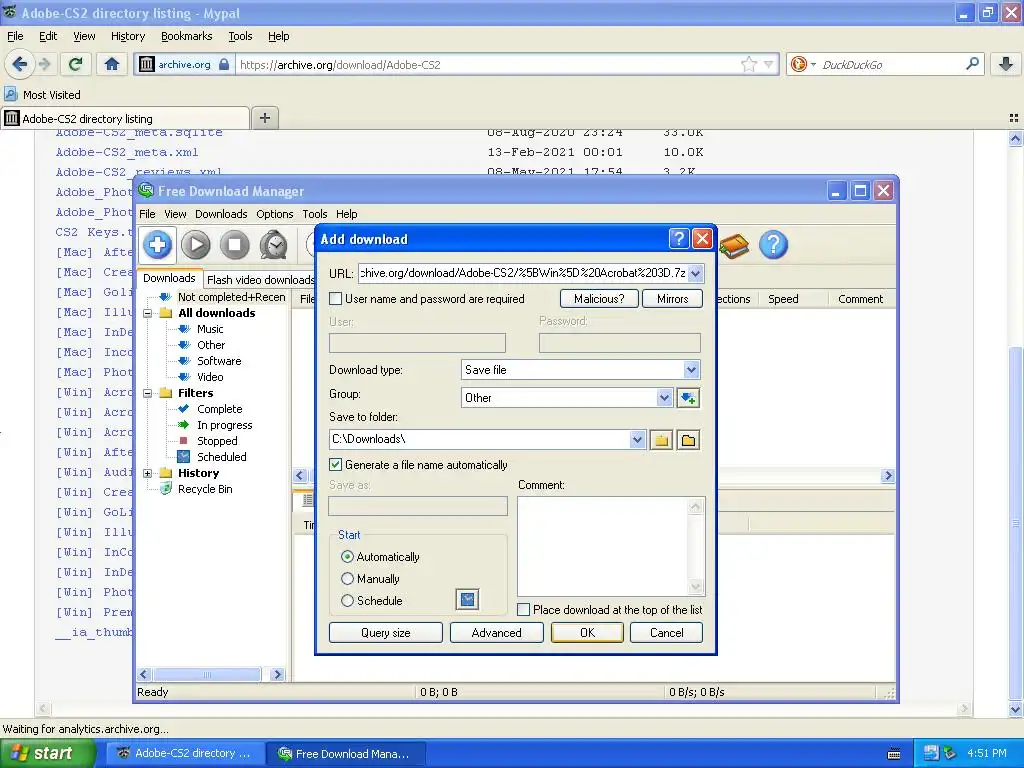The image size is (1024, 768).
Task: Bookmark this page with star icon
Action: point(748,64)
